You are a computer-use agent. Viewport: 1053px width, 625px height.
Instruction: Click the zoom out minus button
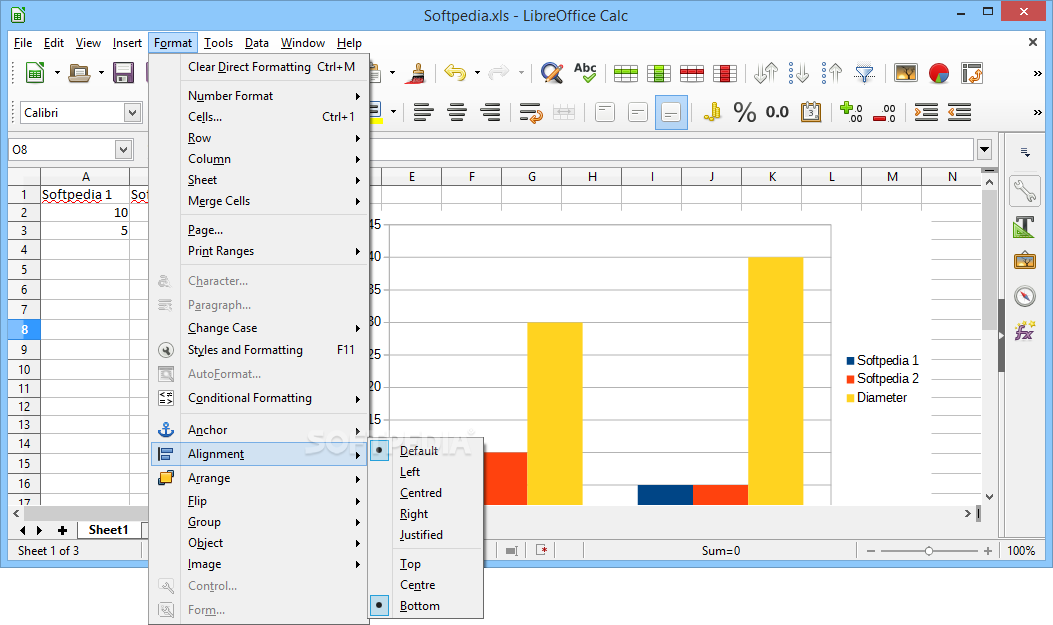pos(870,551)
